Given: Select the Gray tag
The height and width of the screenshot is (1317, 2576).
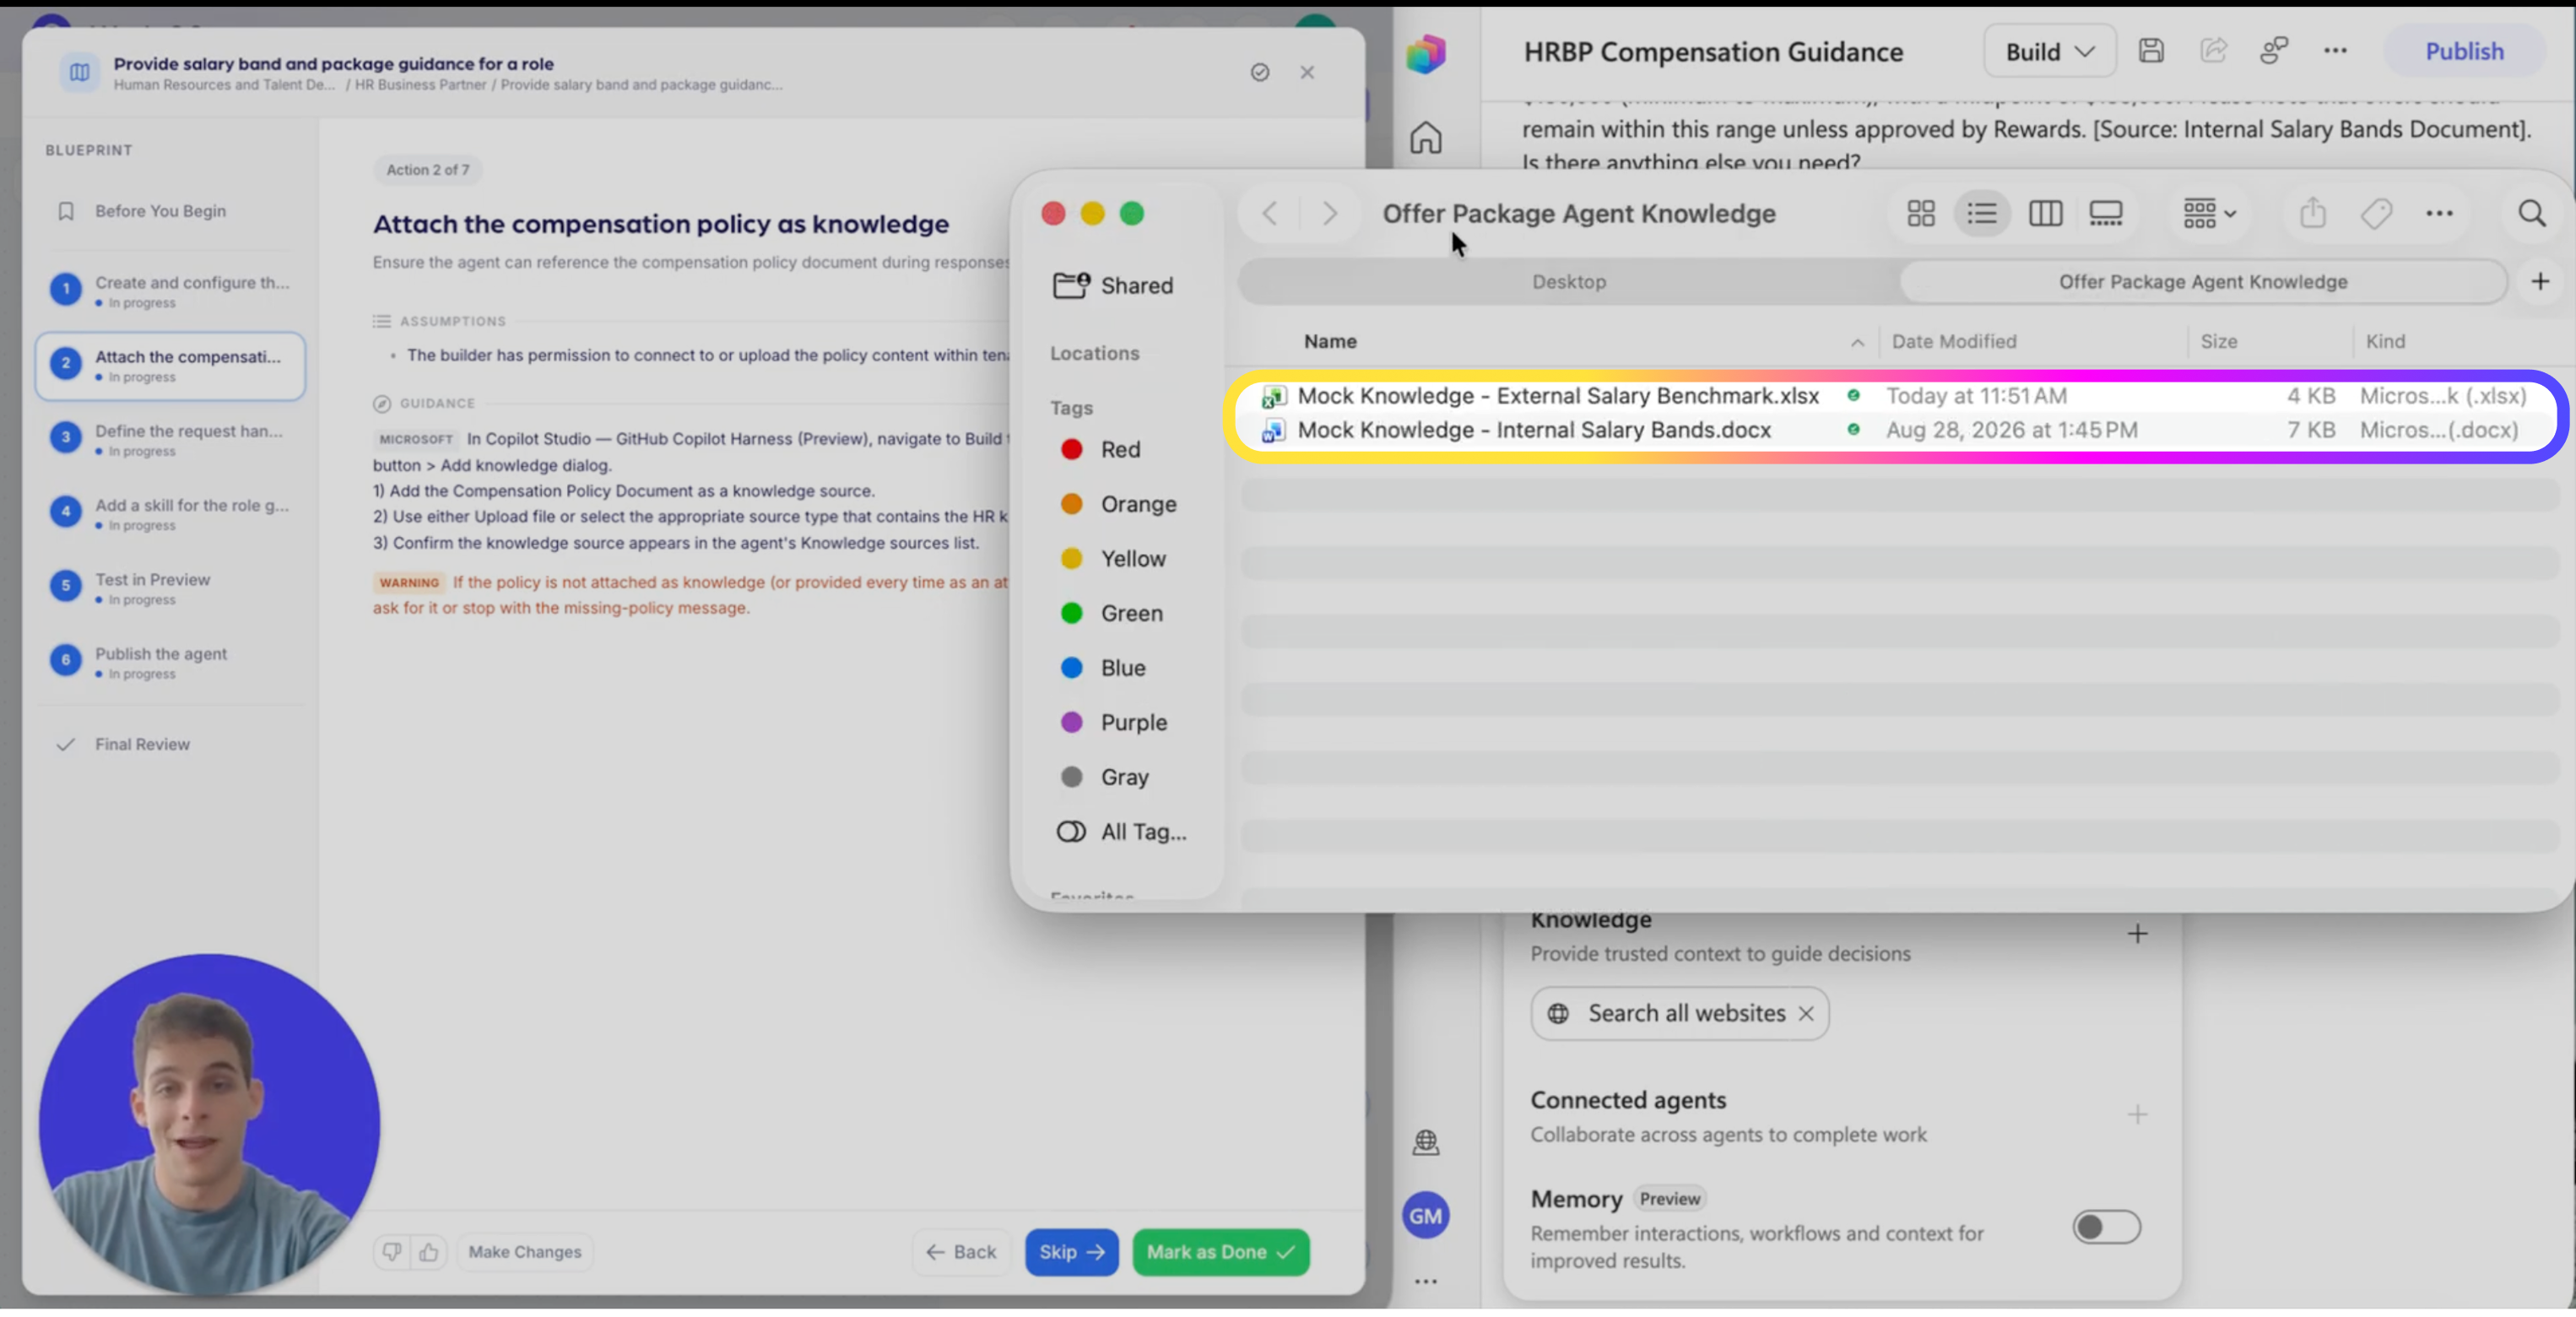Looking at the screenshot, I should click(1104, 776).
